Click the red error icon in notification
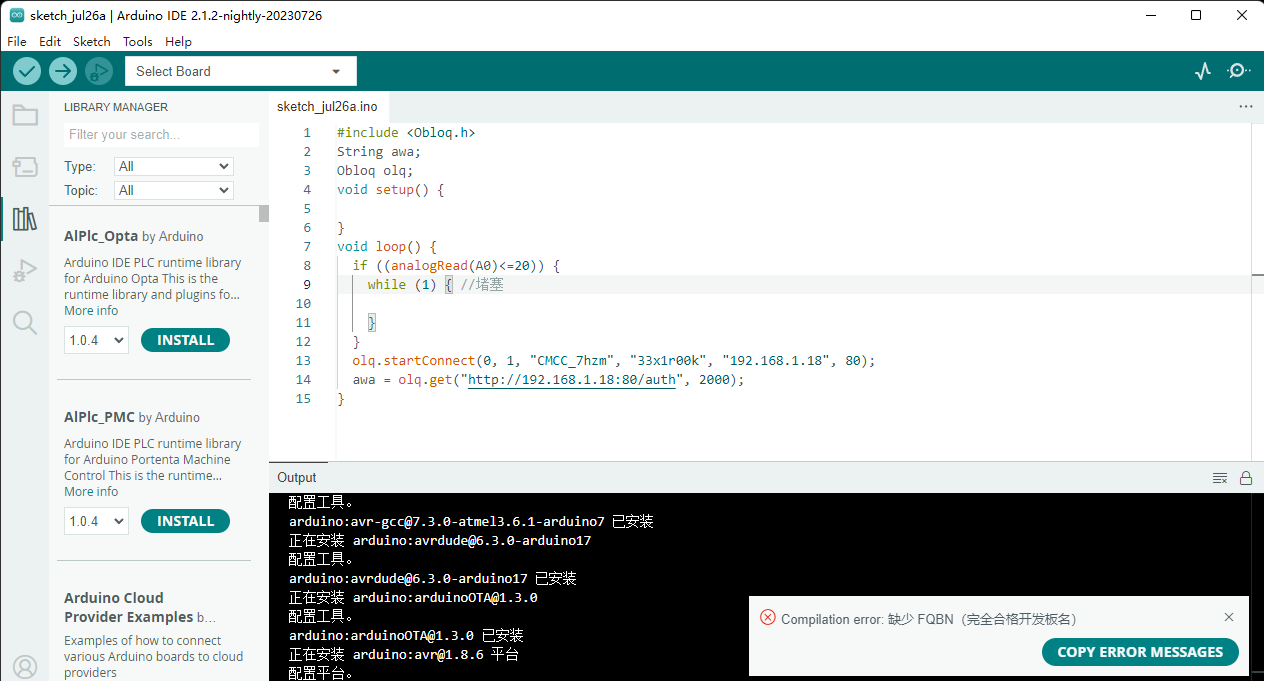Viewport: 1264px width, 681px height. (x=768, y=617)
